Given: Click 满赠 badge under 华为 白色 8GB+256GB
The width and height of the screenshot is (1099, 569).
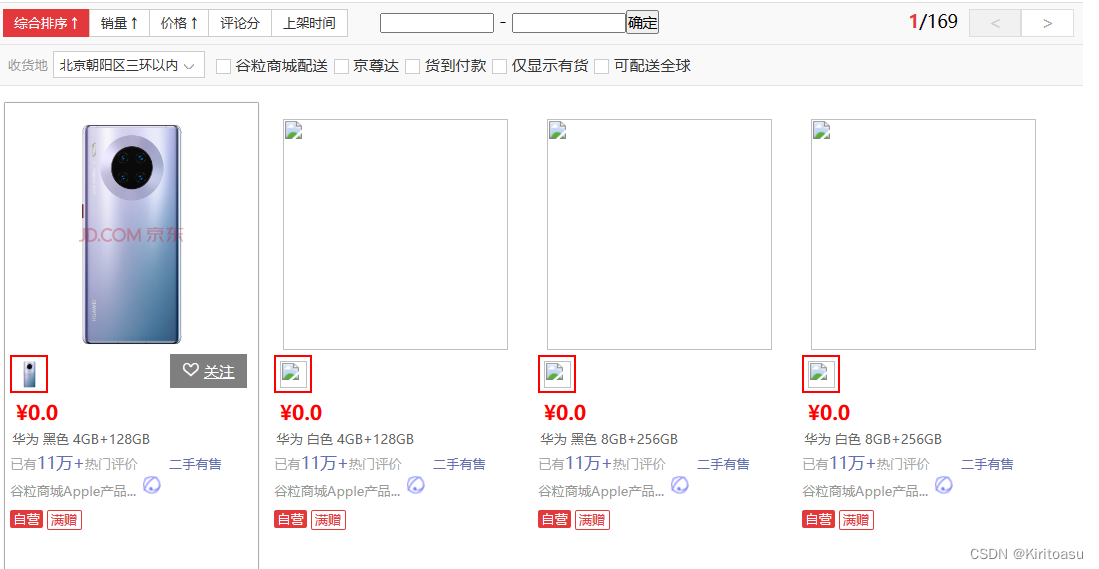Looking at the screenshot, I should tap(856, 520).
